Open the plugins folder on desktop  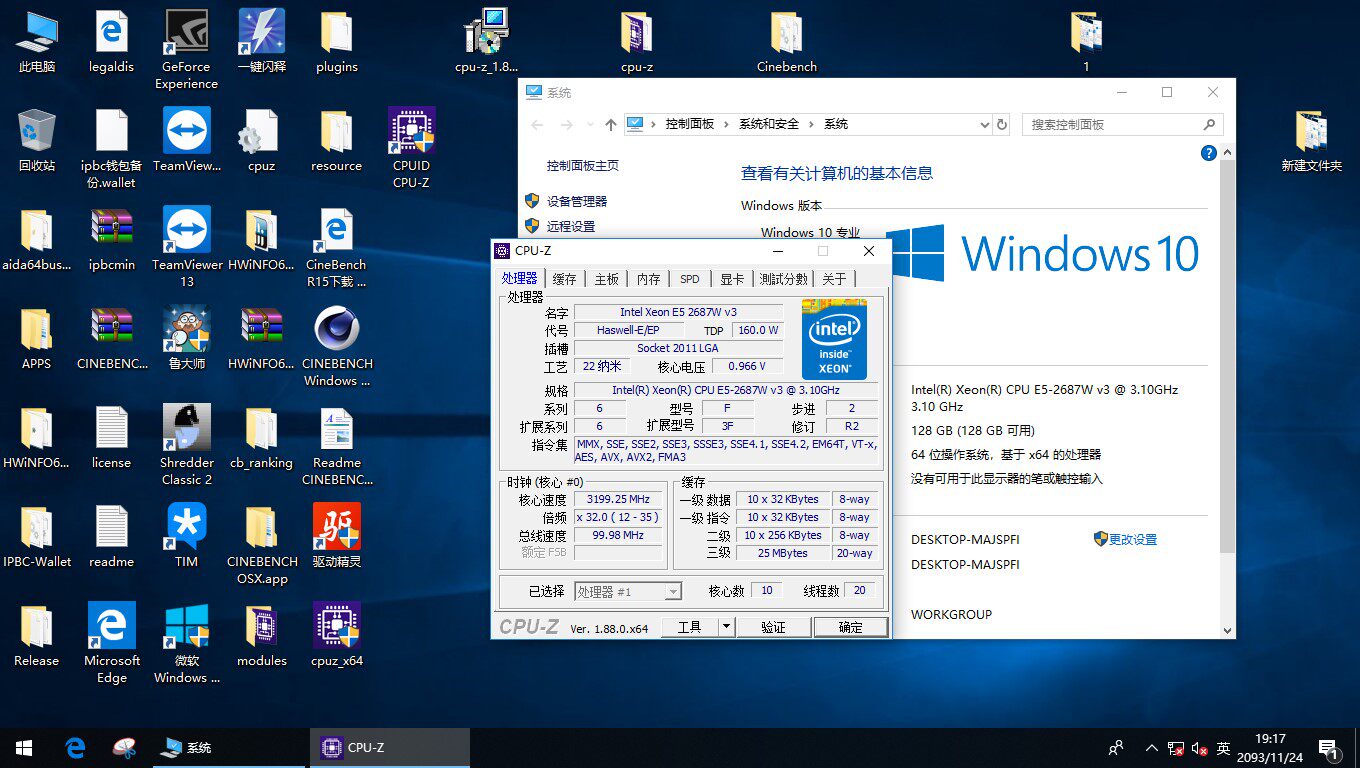pos(337,42)
